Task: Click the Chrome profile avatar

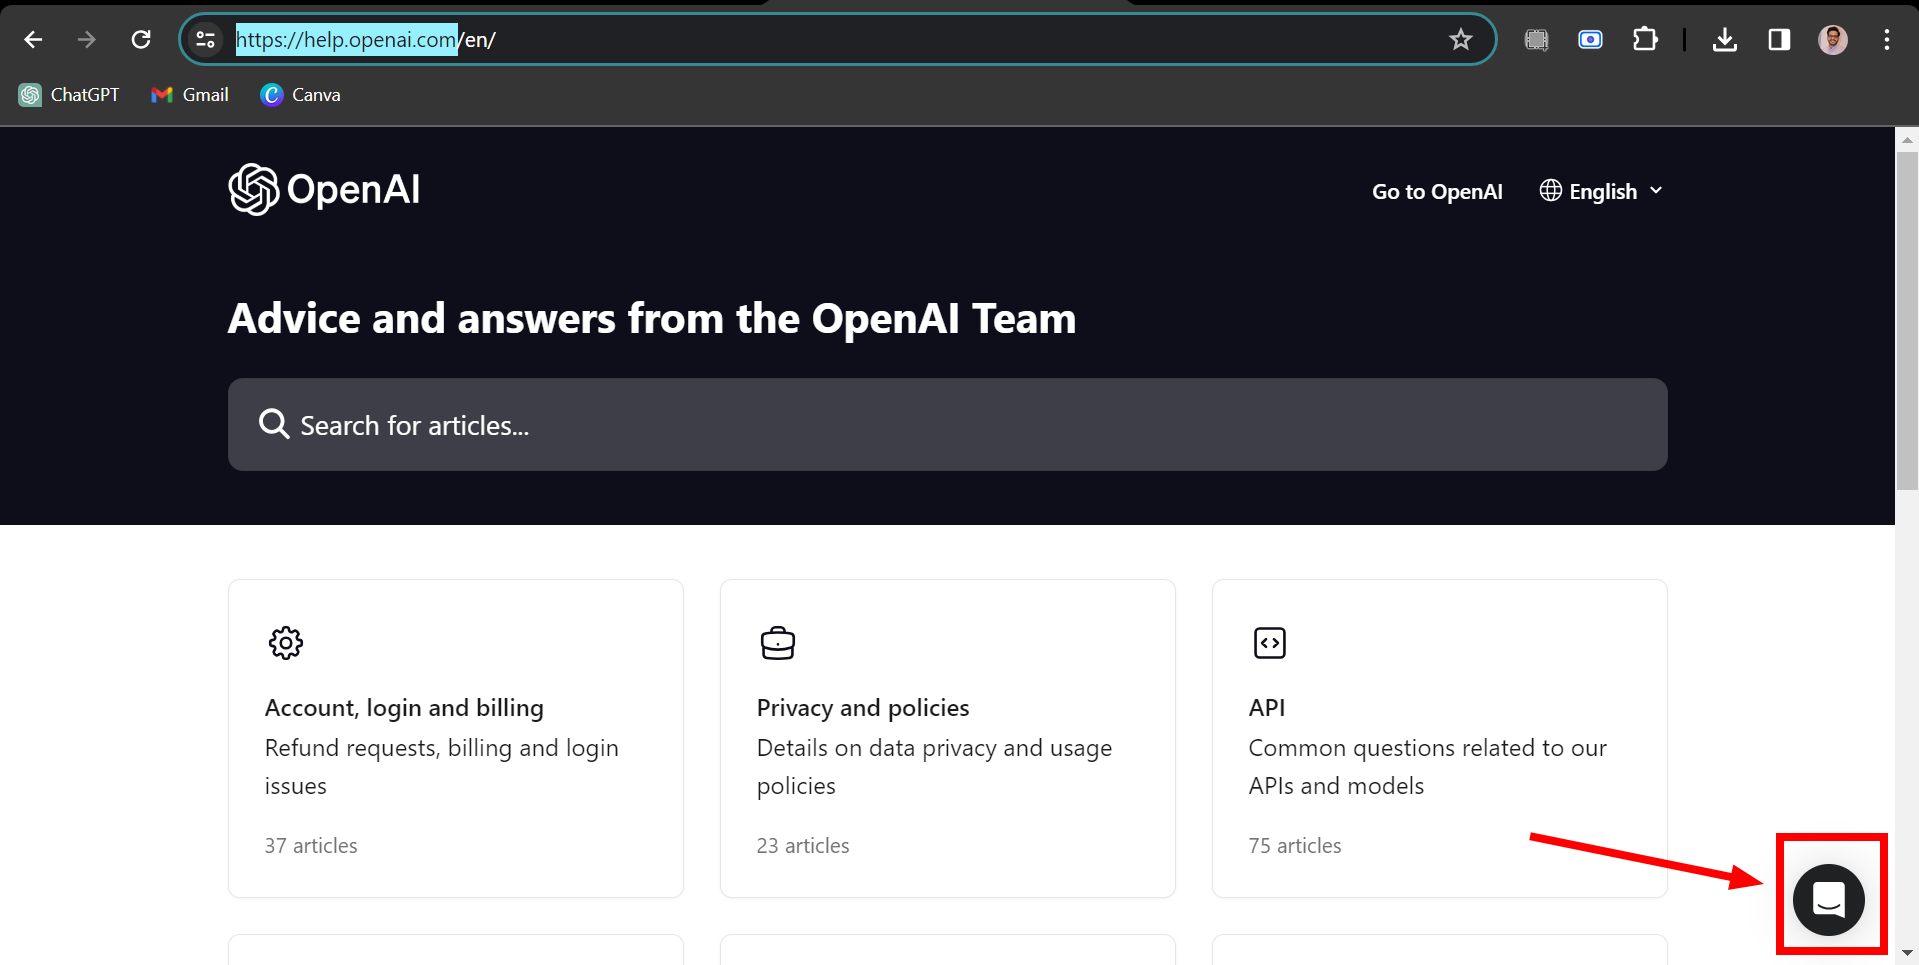Action: pyautogui.click(x=1833, y=40)
